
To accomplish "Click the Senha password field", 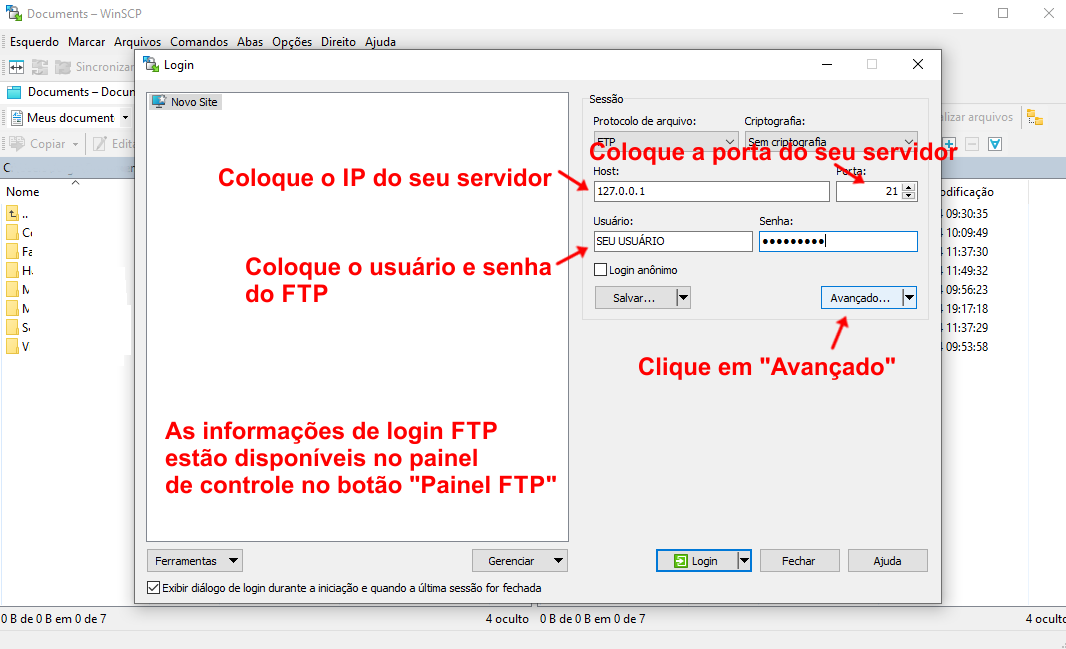I will [x=838, y=241].
